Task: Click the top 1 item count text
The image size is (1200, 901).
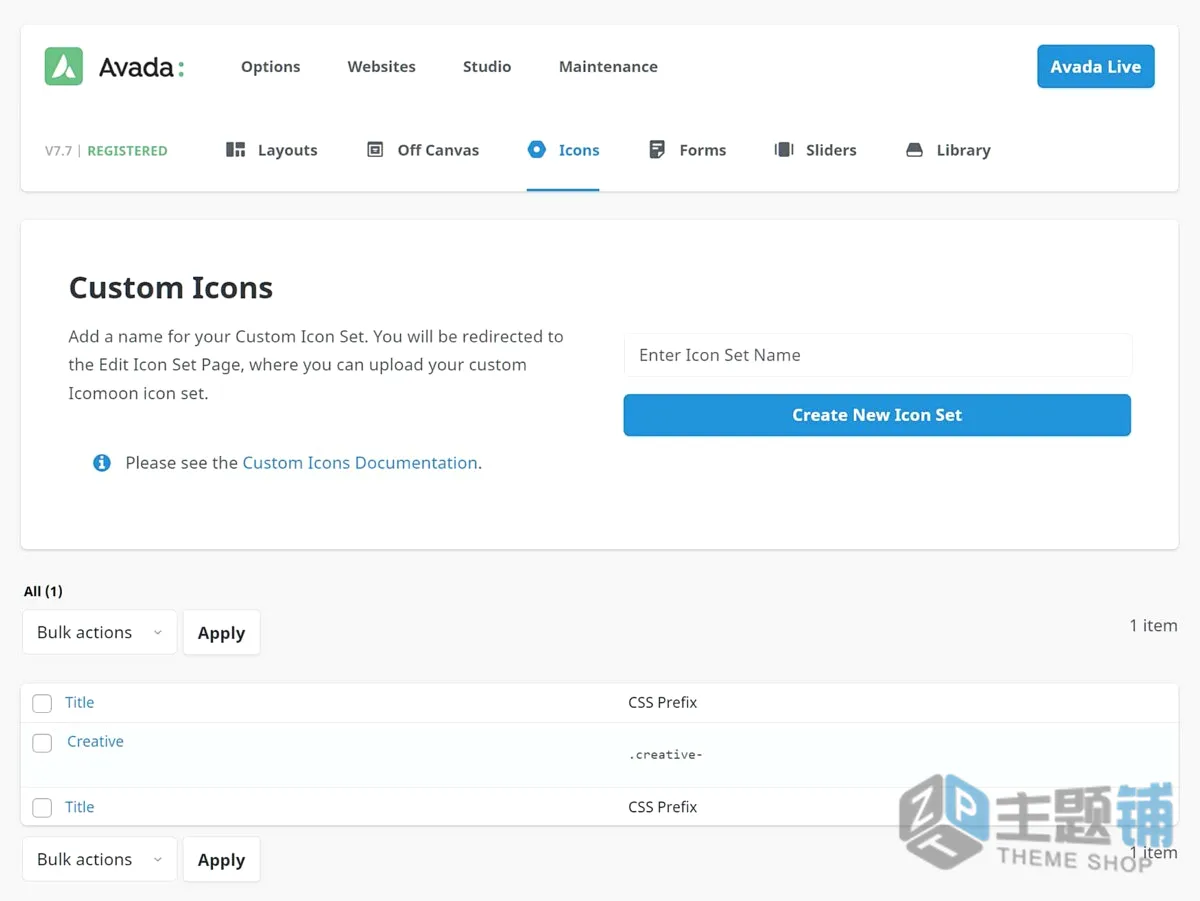Action: [x=1153, y=625]
